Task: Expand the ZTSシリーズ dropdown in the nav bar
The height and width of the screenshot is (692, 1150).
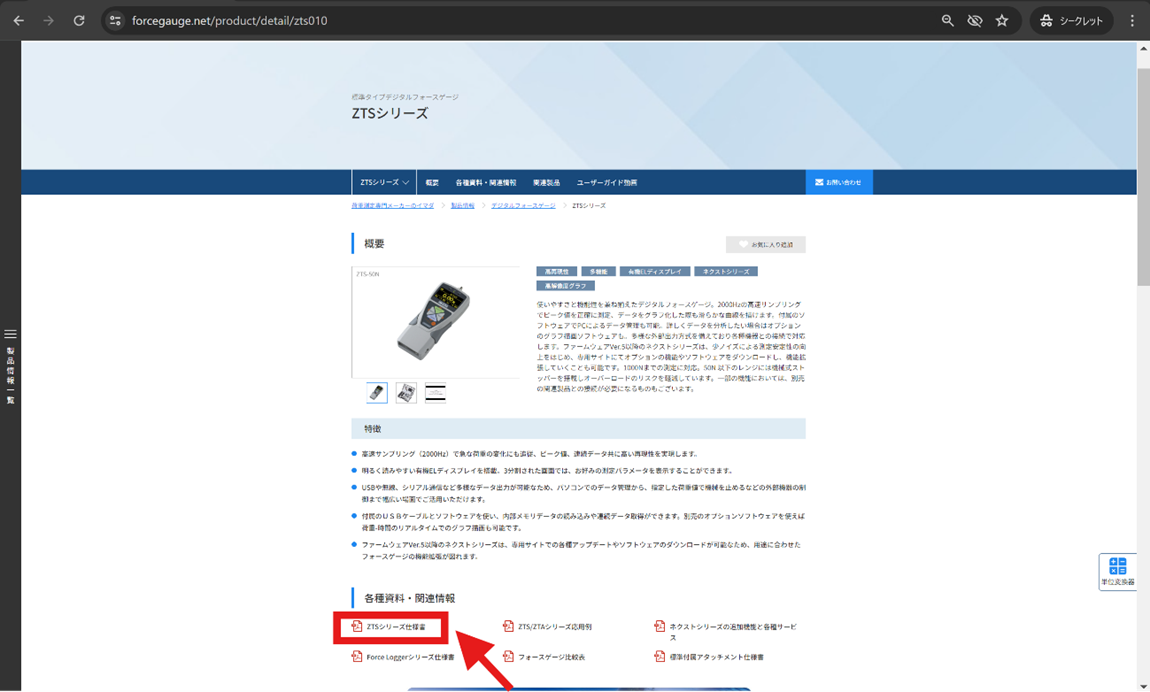Action: coord(384,183)
